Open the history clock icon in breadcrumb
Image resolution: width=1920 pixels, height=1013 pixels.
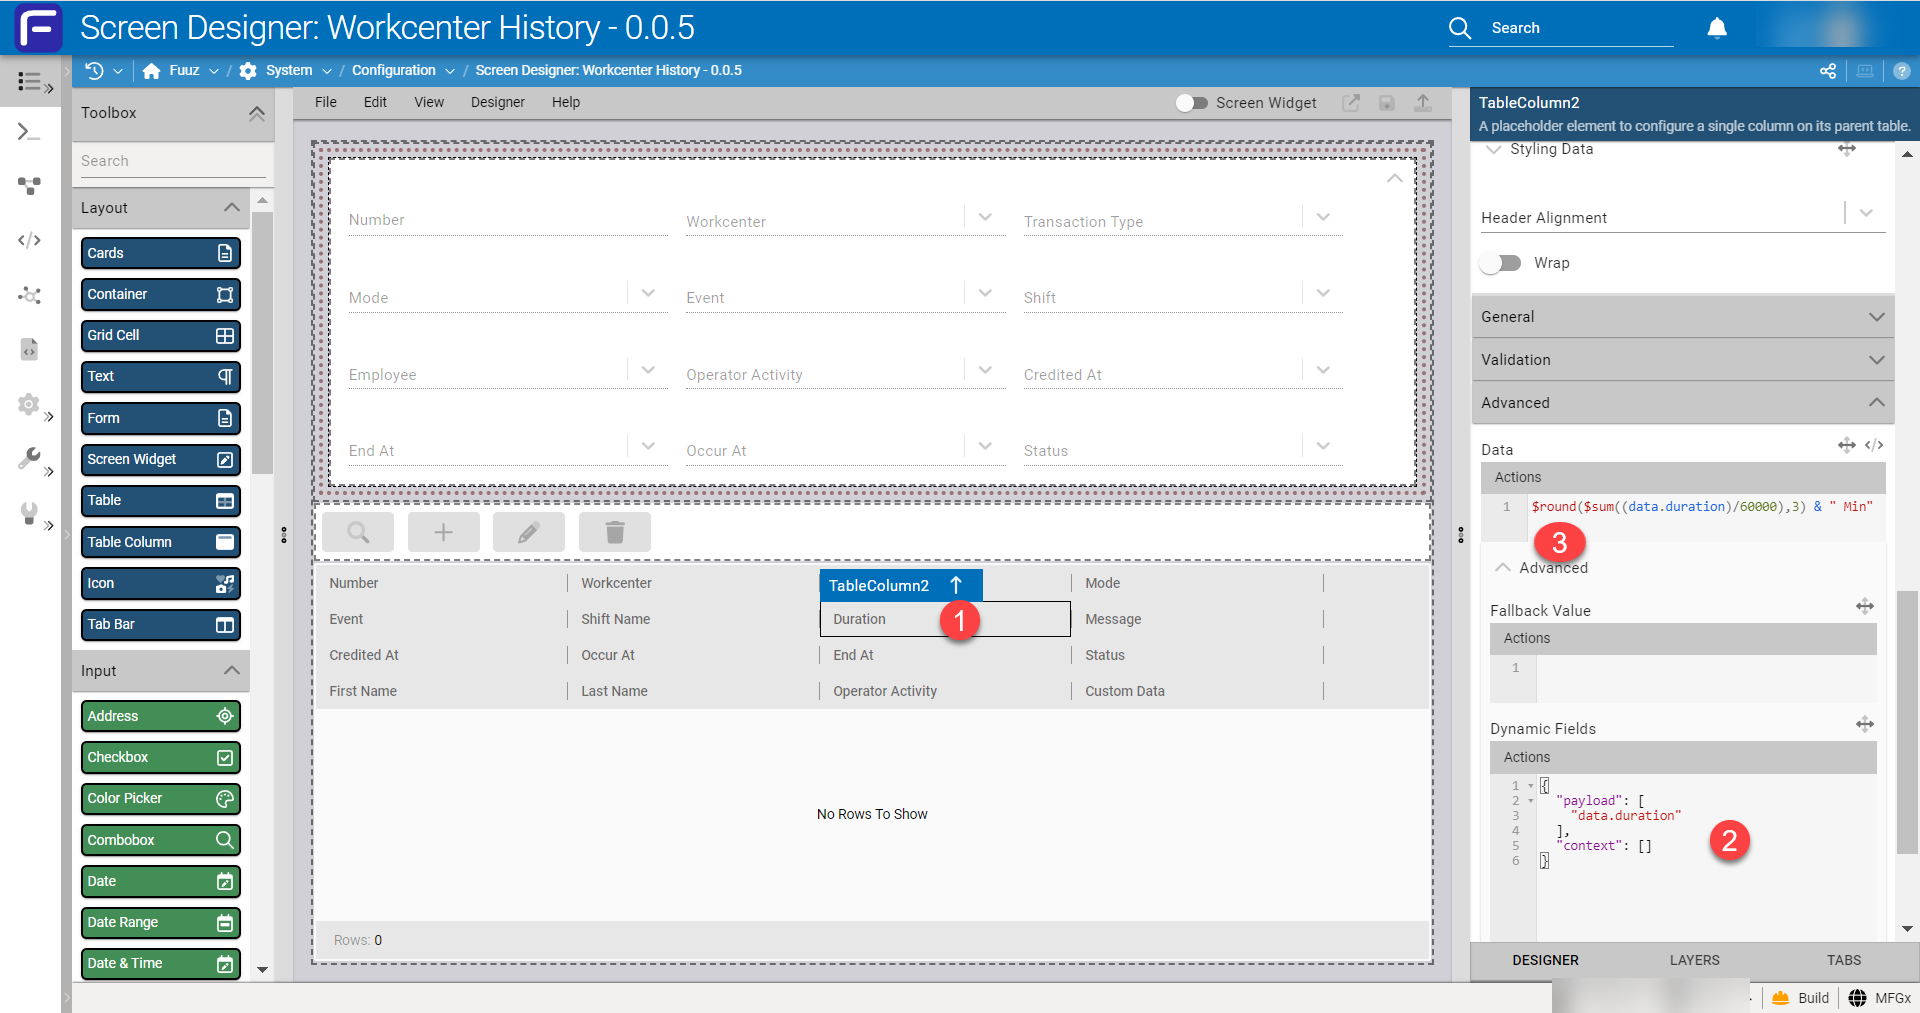tap(94, 70)
